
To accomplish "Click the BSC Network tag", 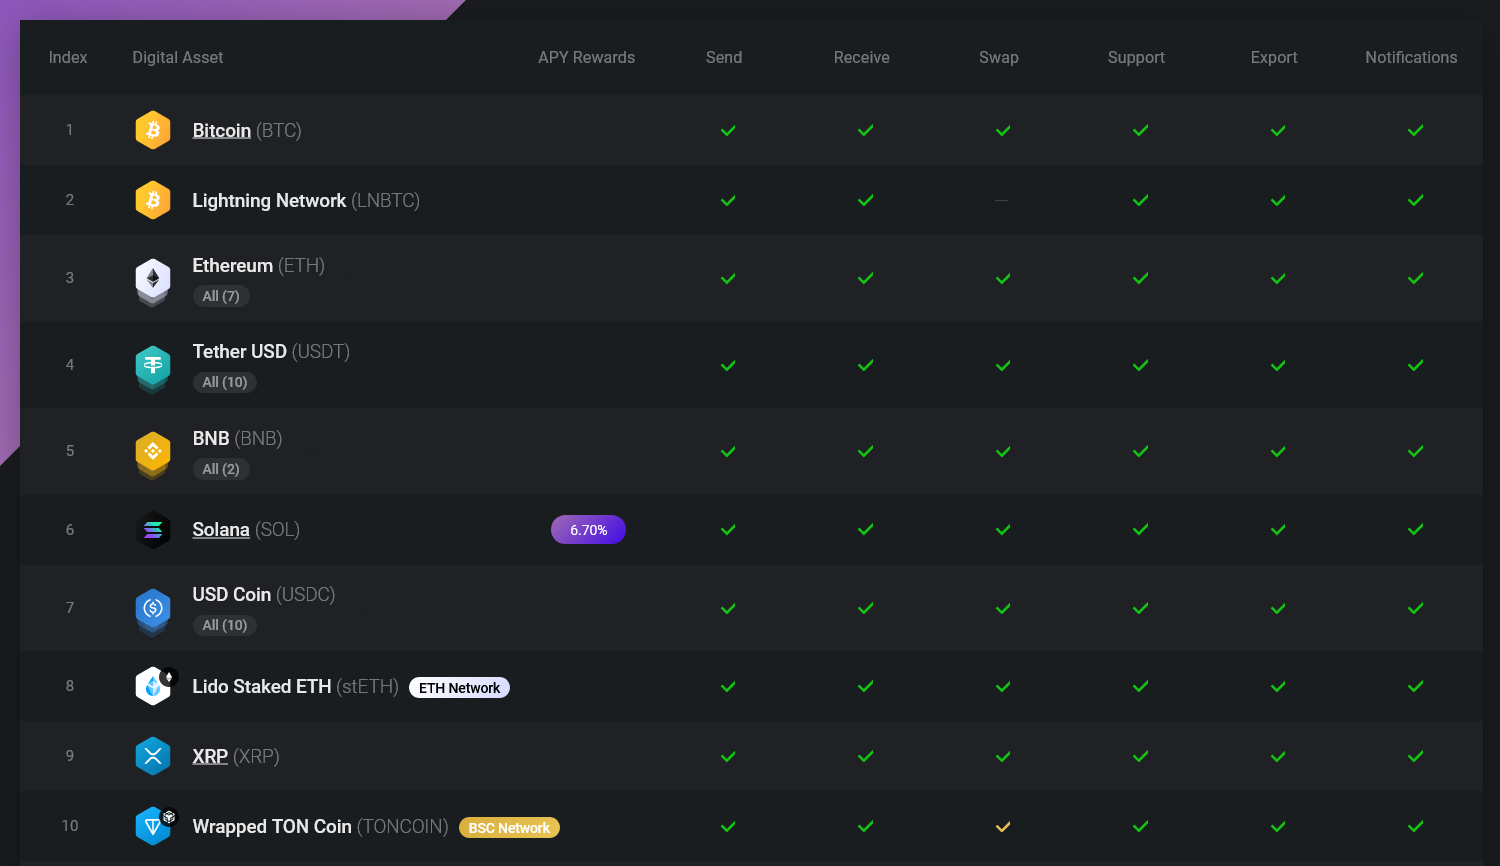I will click(x=509, y=828).
